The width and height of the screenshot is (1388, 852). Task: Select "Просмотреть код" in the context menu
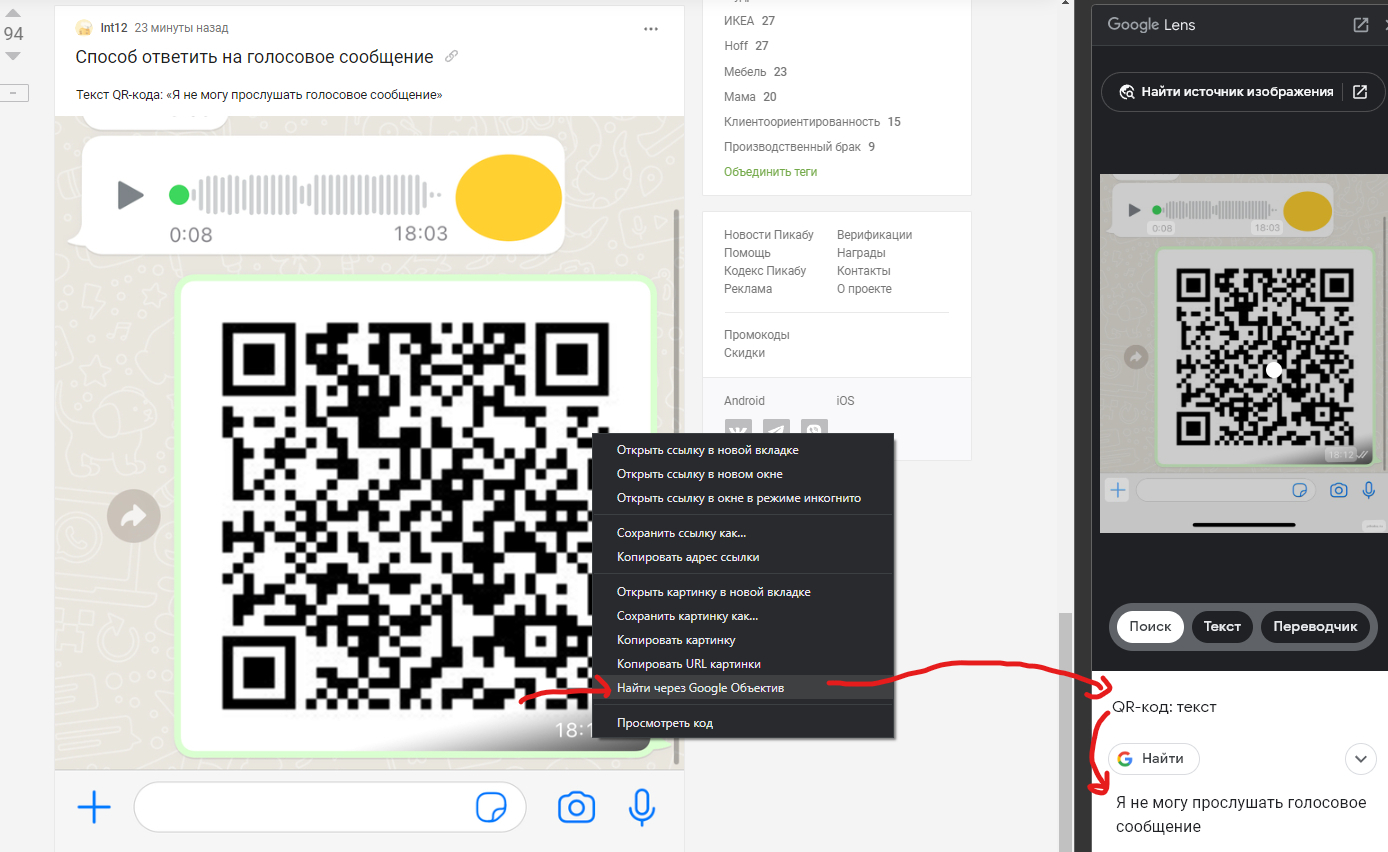742,723
